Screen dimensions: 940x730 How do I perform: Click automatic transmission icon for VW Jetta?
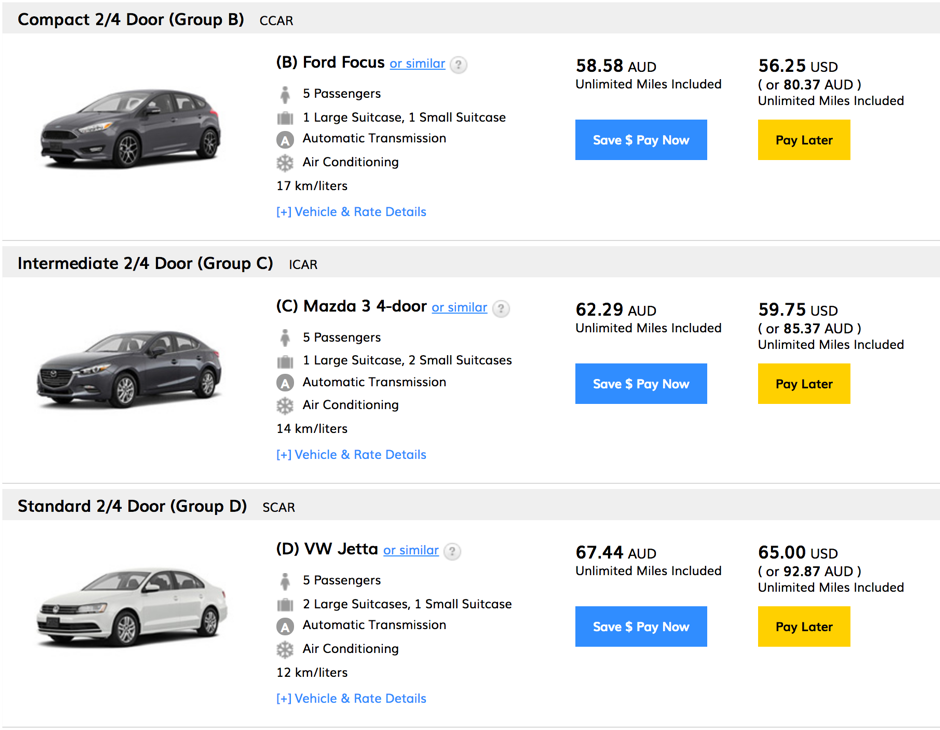click(285, 626)
